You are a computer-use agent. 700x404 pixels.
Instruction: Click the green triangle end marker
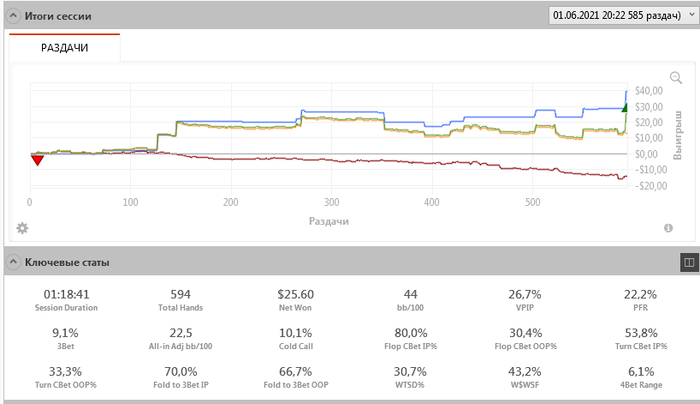coord(625,107)
